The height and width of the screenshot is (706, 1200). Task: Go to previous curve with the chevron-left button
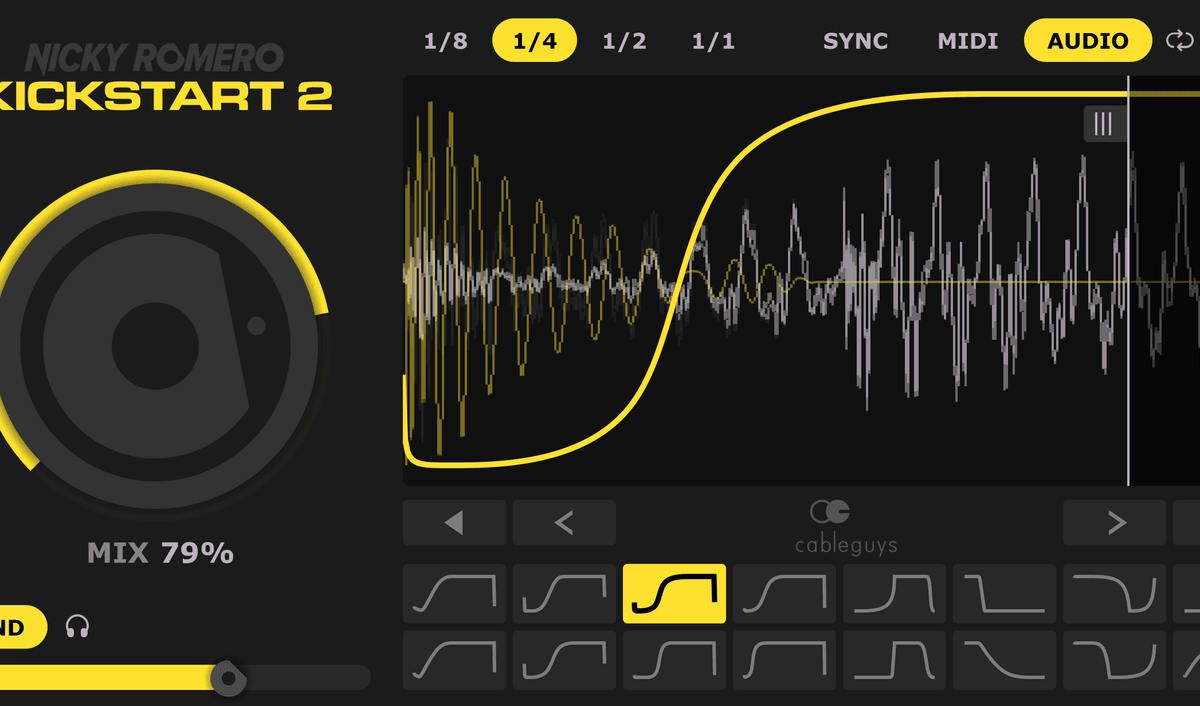coord(564,522)
